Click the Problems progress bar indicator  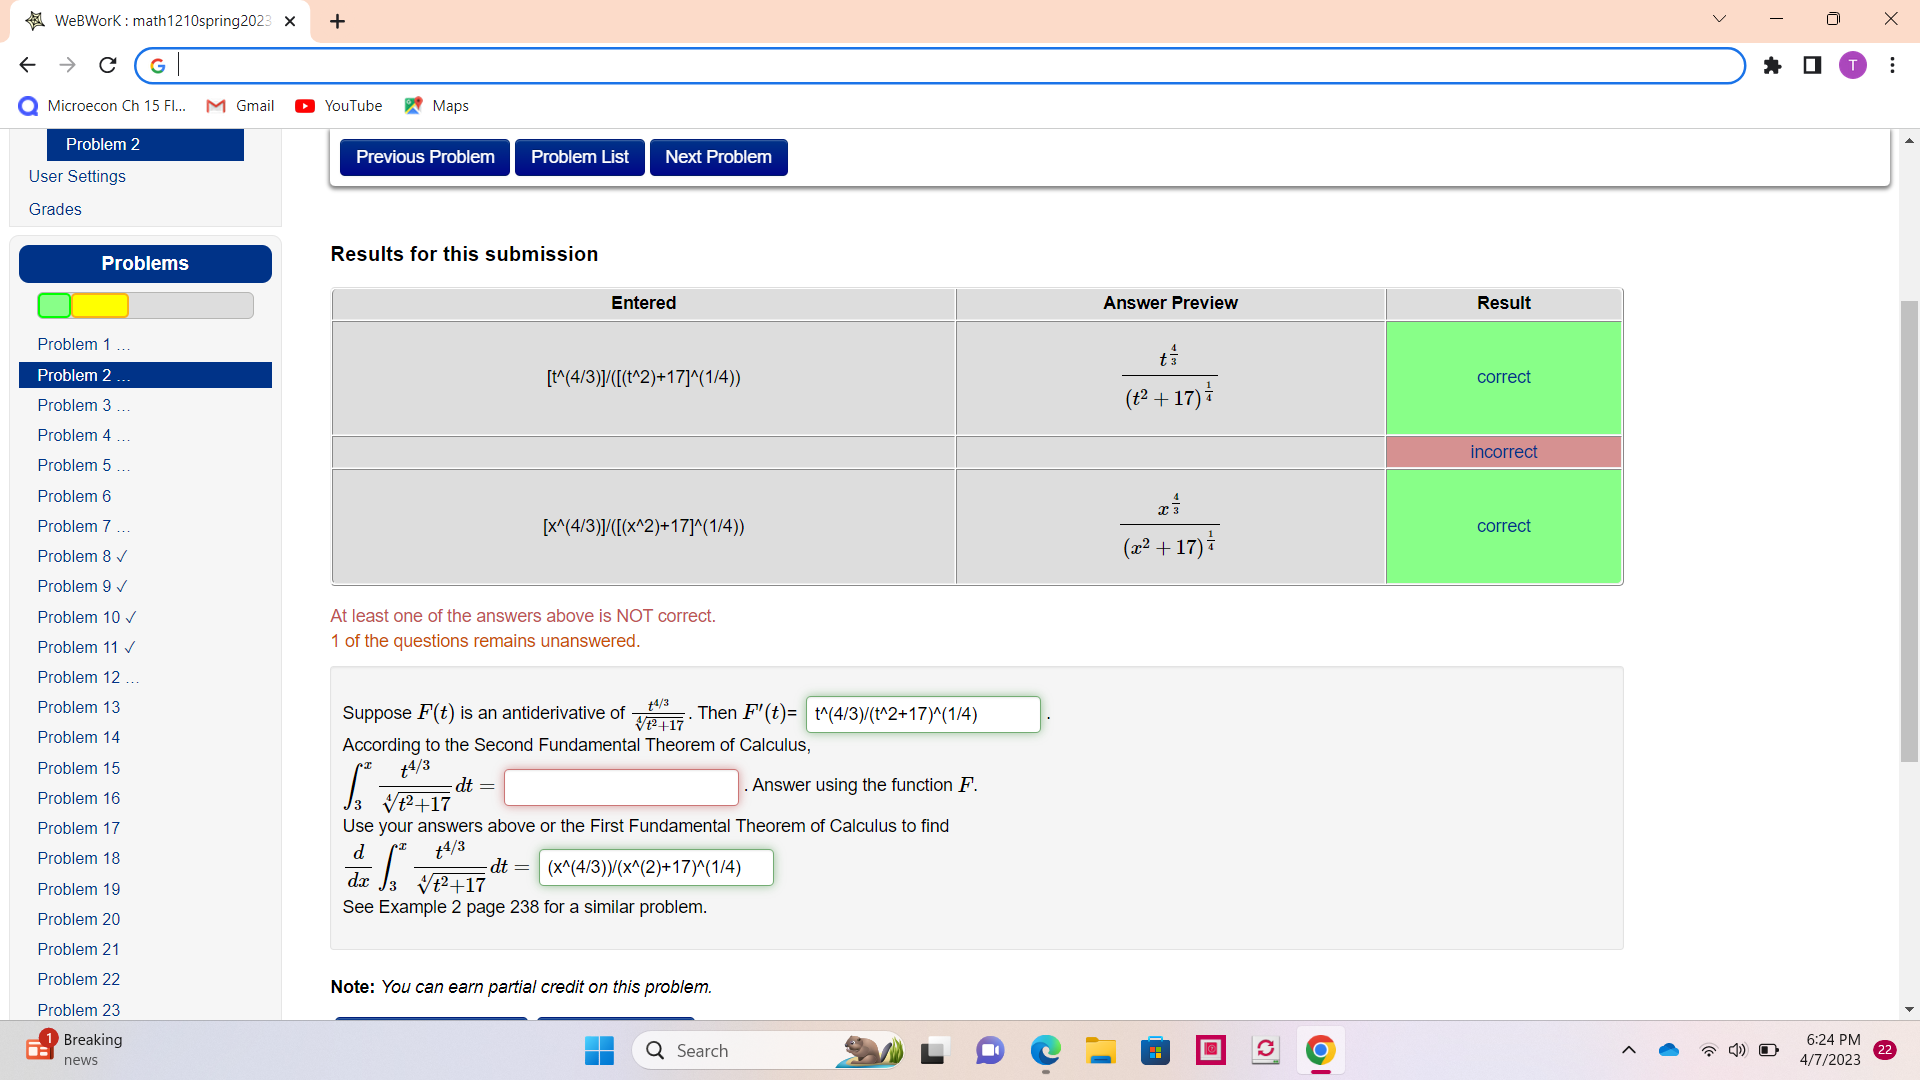[144, 305]
